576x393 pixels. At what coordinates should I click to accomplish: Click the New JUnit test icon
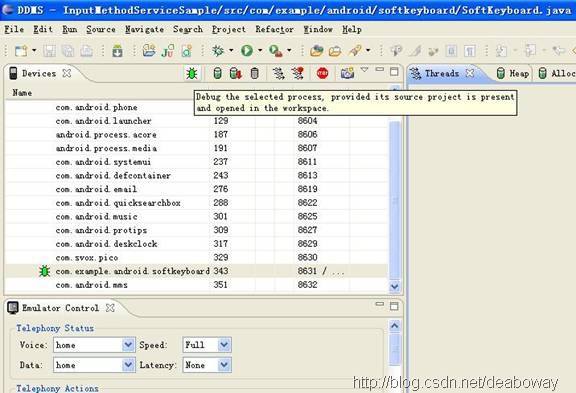pyautogui.click(x=168, y=51)
